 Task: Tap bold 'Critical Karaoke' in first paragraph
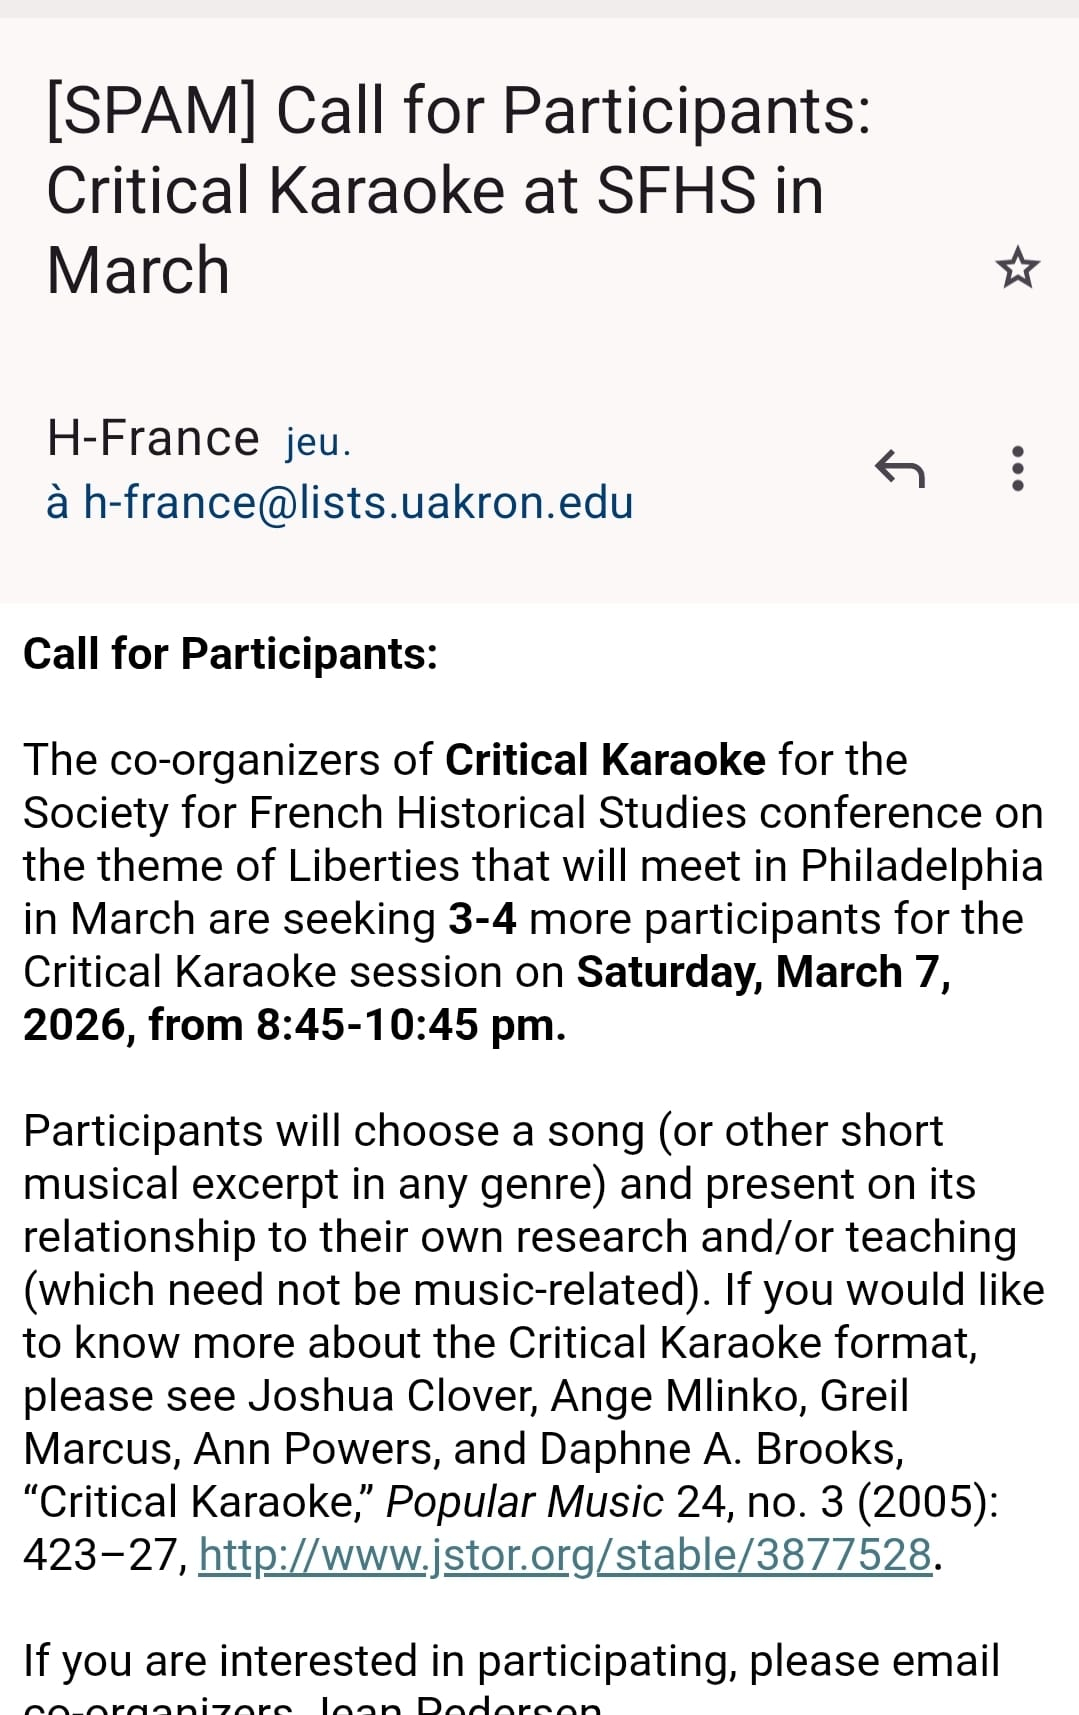click(604, 760)
